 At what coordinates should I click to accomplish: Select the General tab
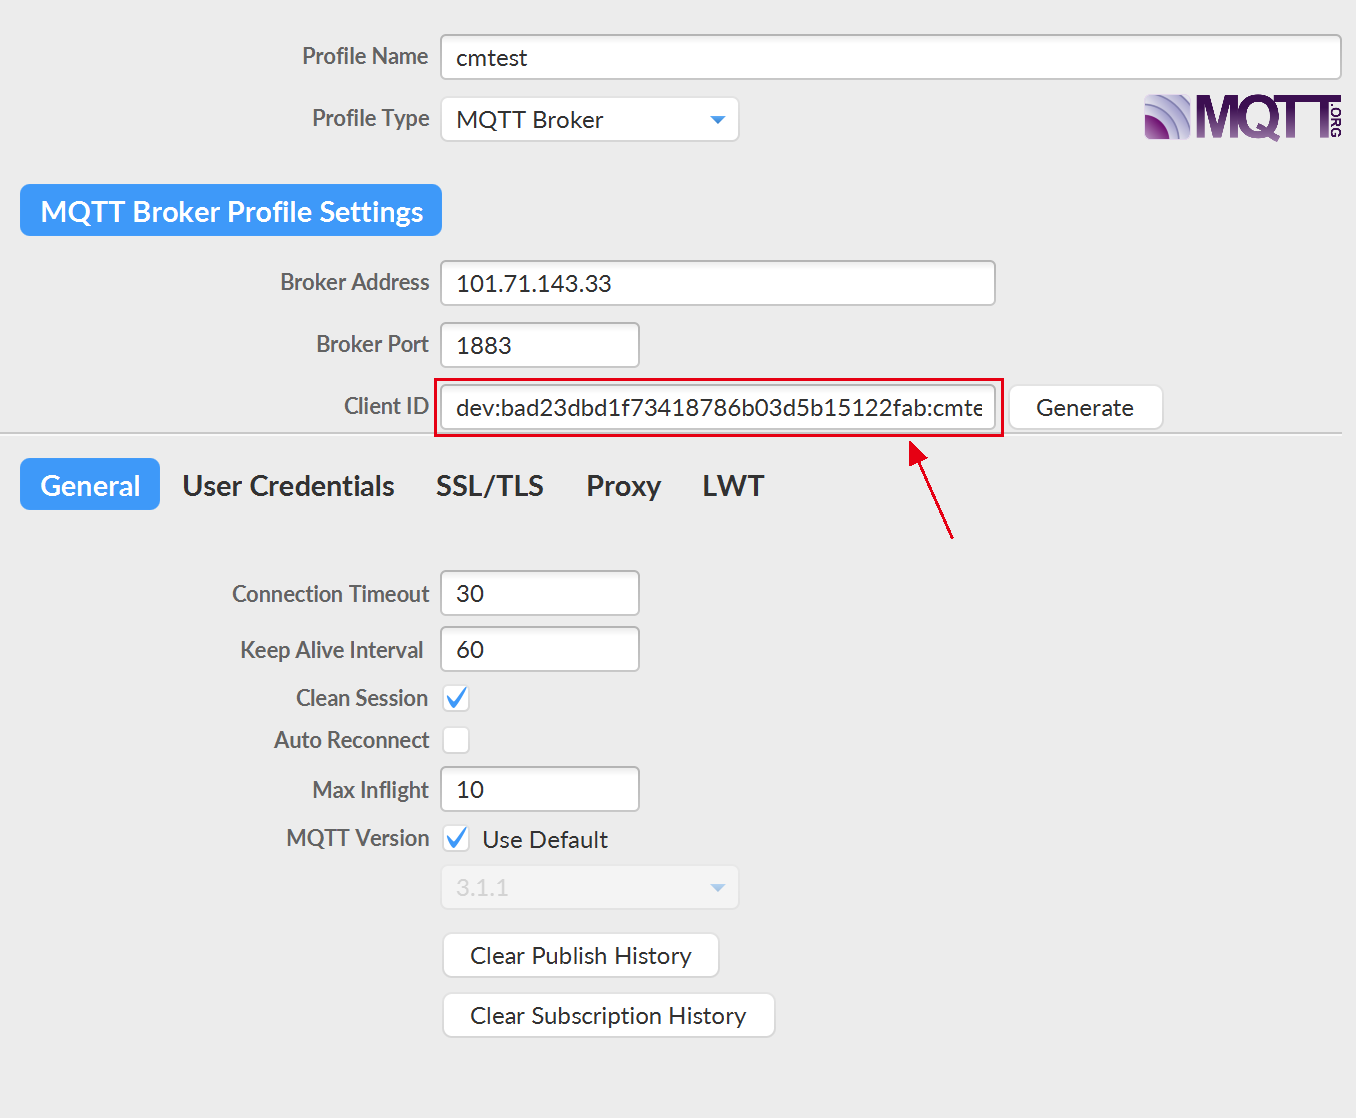[x=90, y=485]
